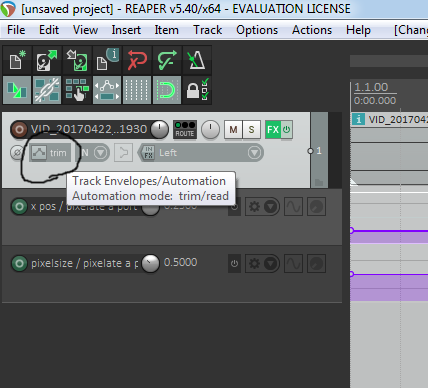This screenshot has width=428, height=388.
Task: Open the Track menu
Action: (x=207, y=30)
